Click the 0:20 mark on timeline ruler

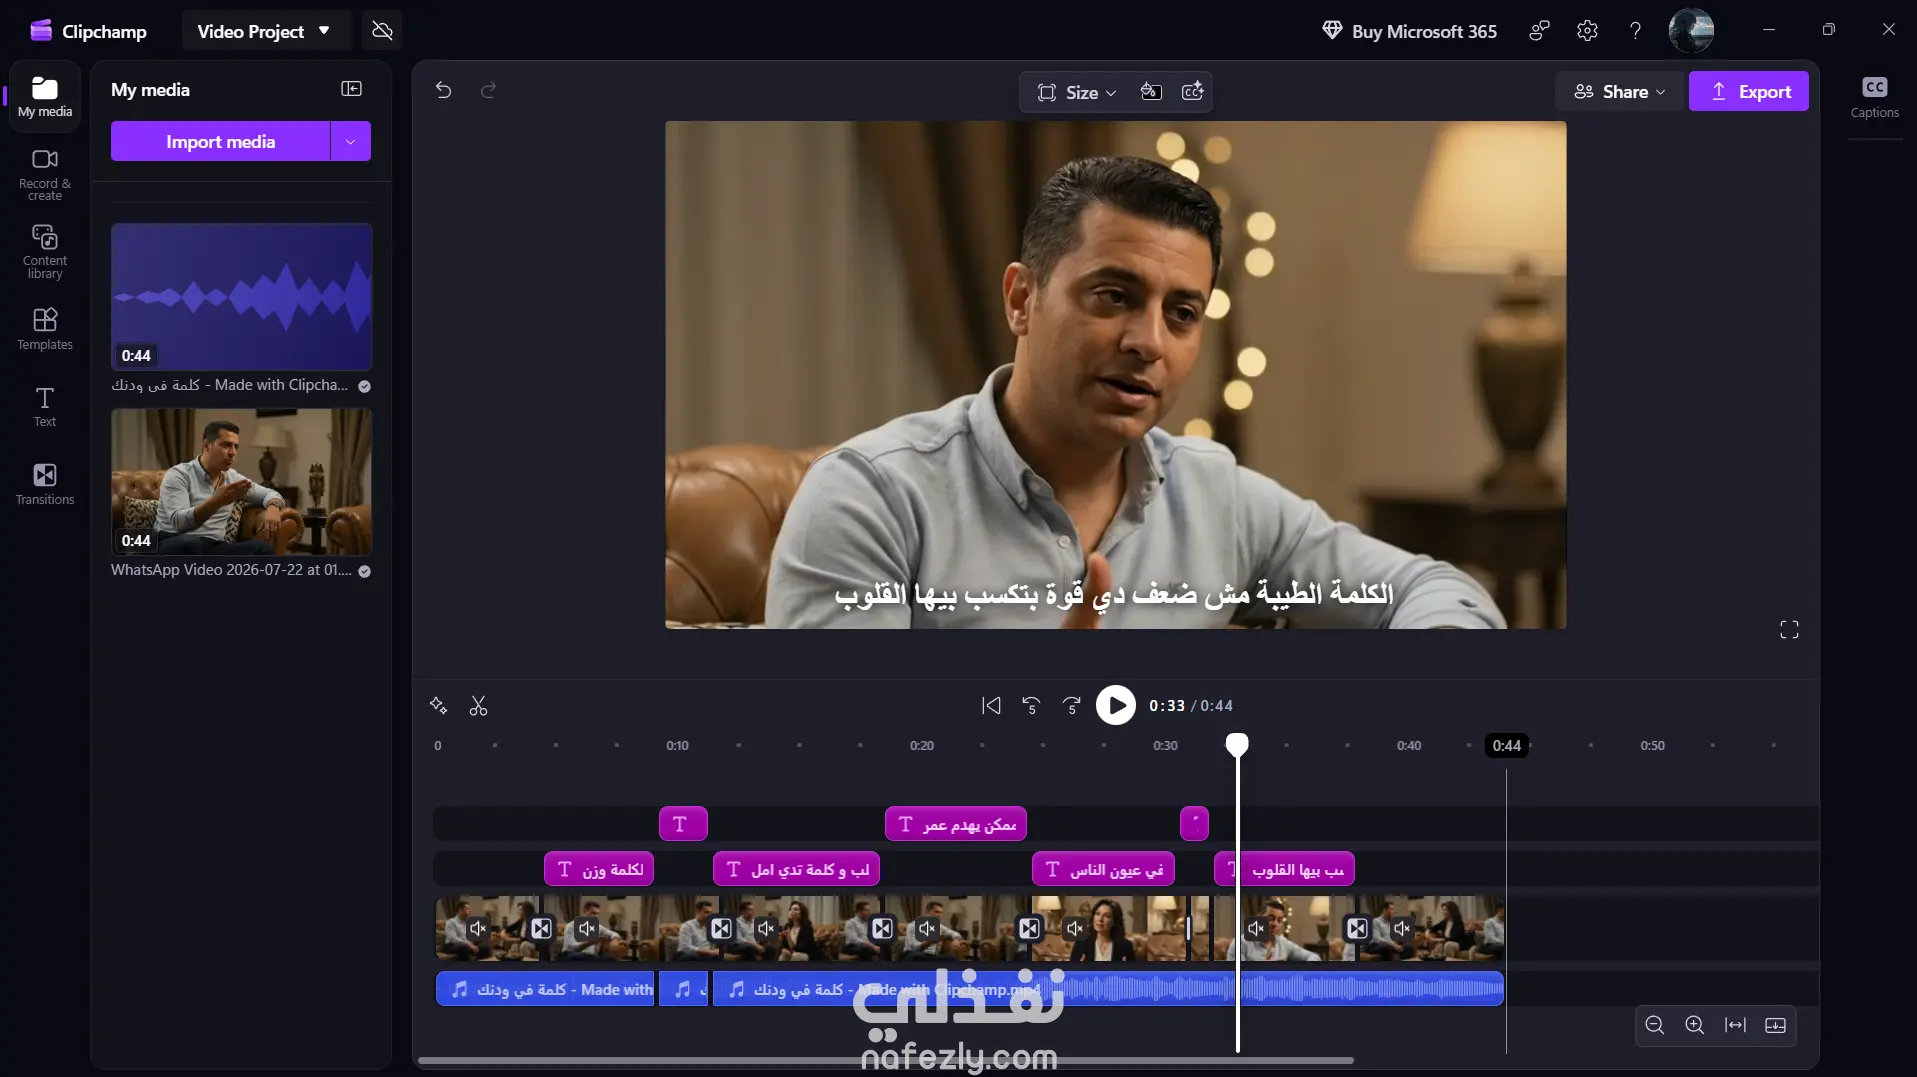tap(921, 746)
